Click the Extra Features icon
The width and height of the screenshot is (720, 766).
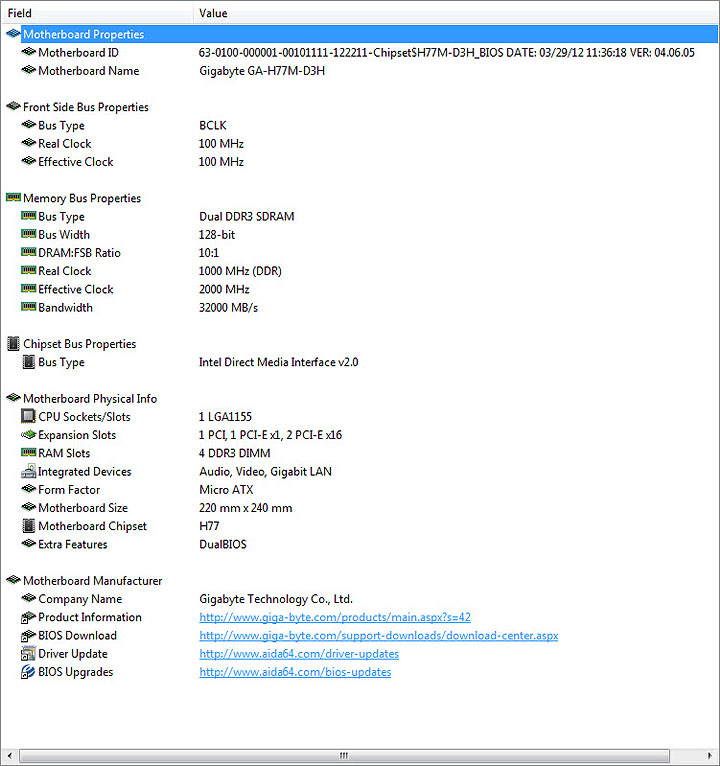pyautogui.click(x=28, y=544)
